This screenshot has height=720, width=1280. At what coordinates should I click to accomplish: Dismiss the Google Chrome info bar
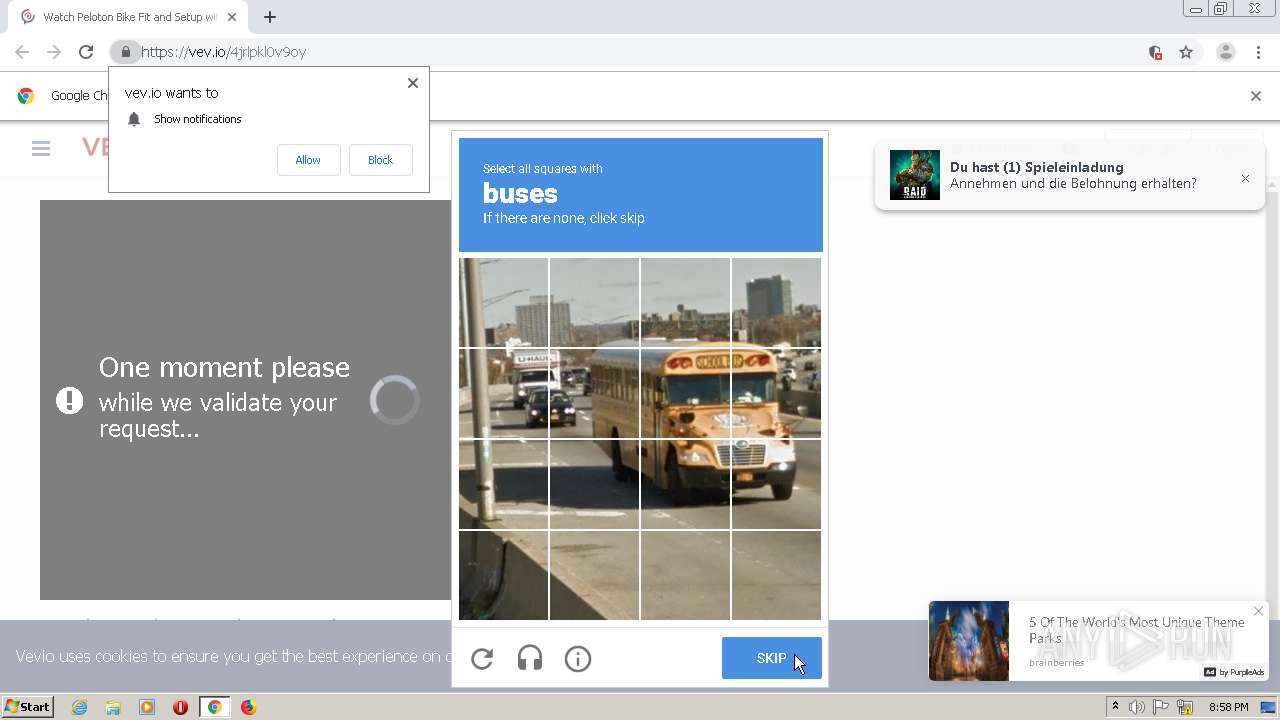[x=1256, y=96]
